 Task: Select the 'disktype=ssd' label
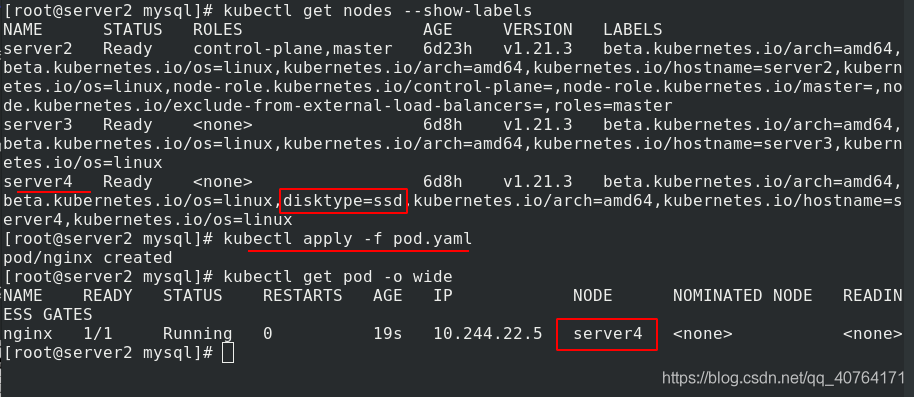[343, 201]
